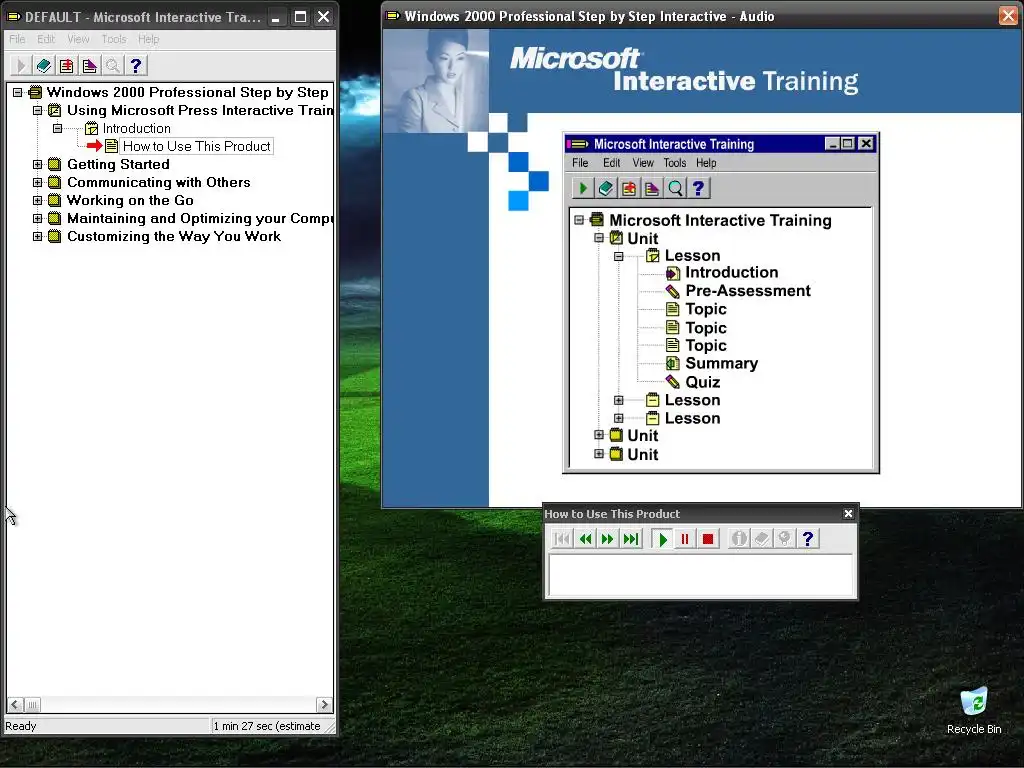This screenshot has width=1024, height=768.
Task: Maximize the DEFAULT training window
Action: tap(300, 17)
